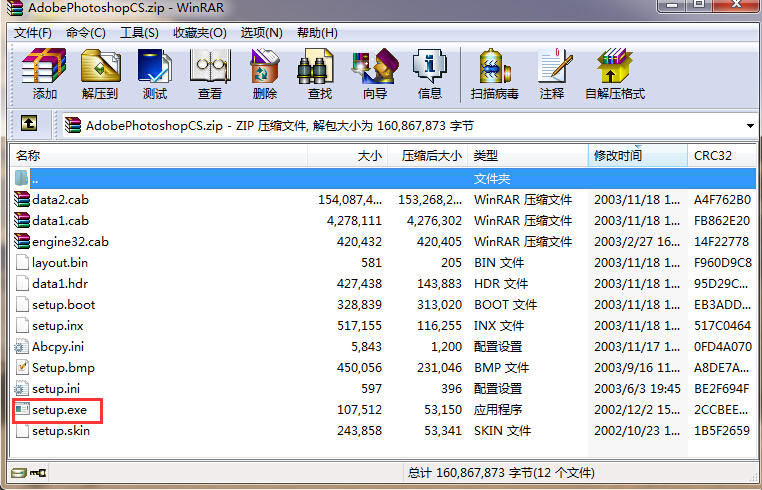Open the 收藏夹(O) menu
The image size is (762, 490).
[x=200, y=33]
